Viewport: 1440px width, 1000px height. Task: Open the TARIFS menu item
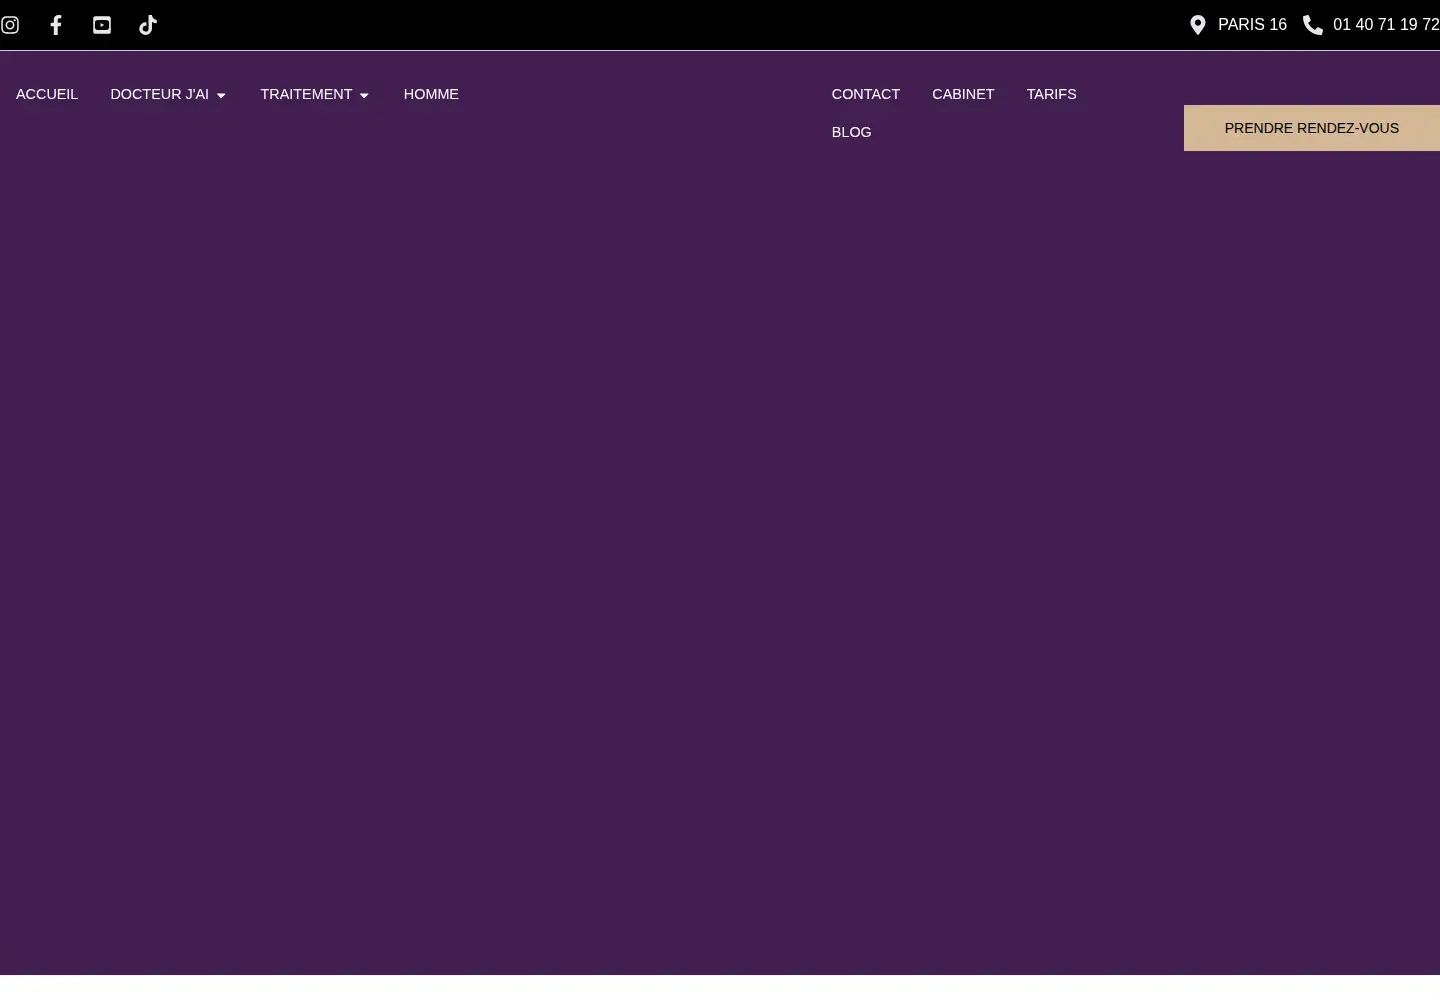(1052, 94)
